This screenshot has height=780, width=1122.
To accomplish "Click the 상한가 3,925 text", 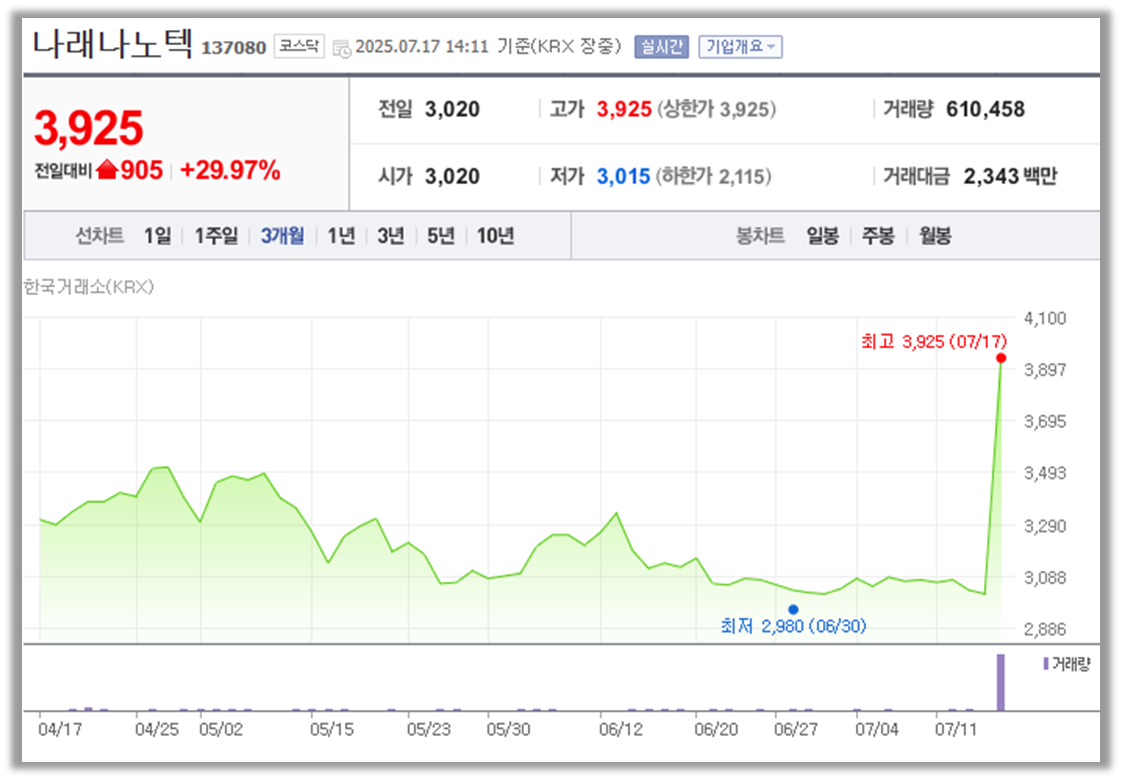I will (716, 109).
